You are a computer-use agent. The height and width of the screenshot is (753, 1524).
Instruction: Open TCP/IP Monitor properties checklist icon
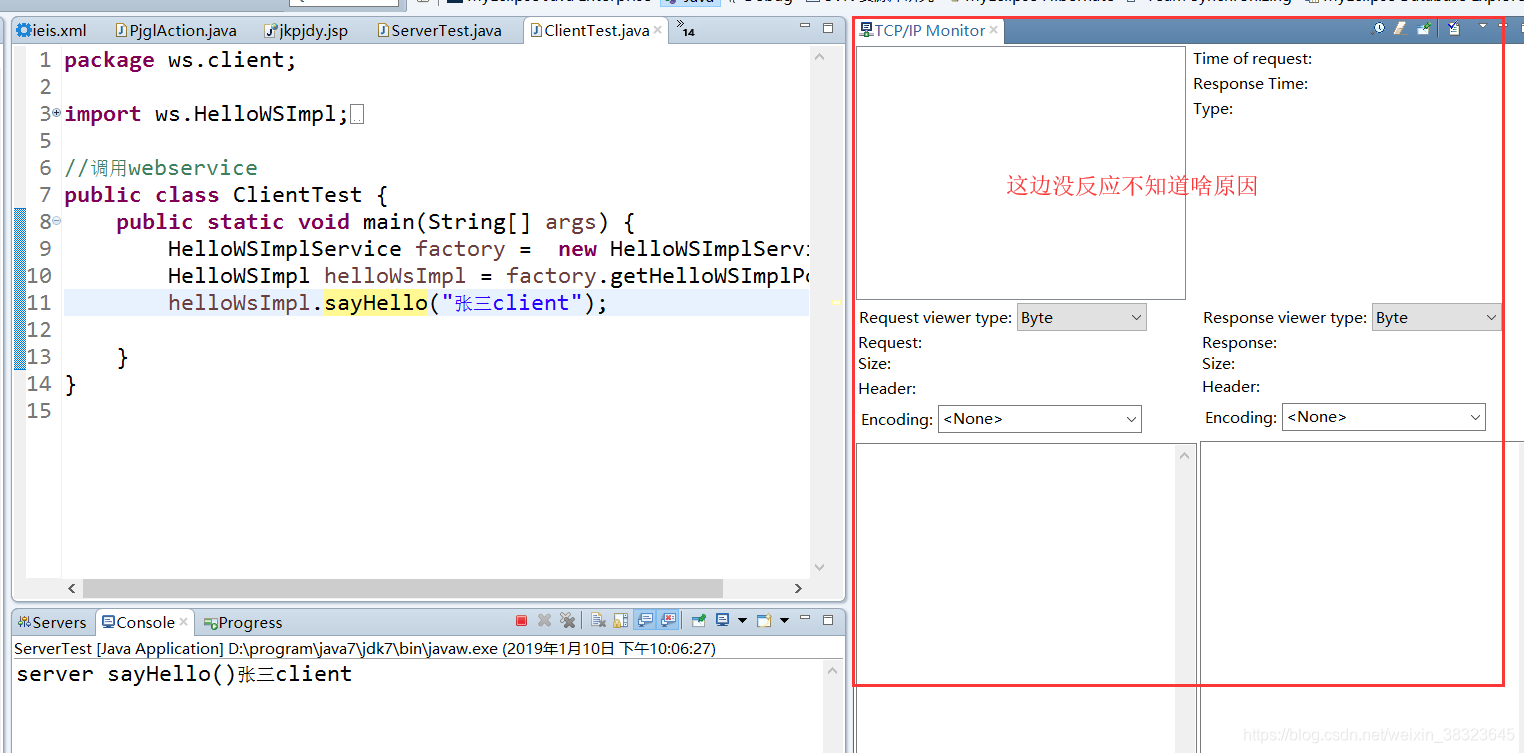coord(1454,28)
